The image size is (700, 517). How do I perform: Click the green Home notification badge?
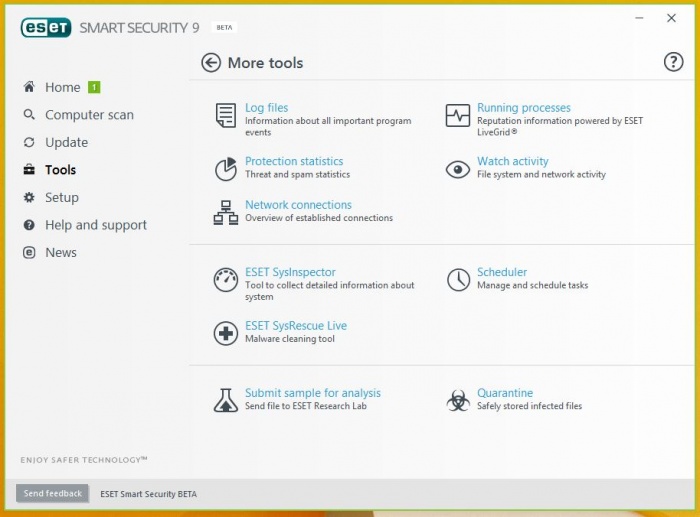click(x=94, y=87)
